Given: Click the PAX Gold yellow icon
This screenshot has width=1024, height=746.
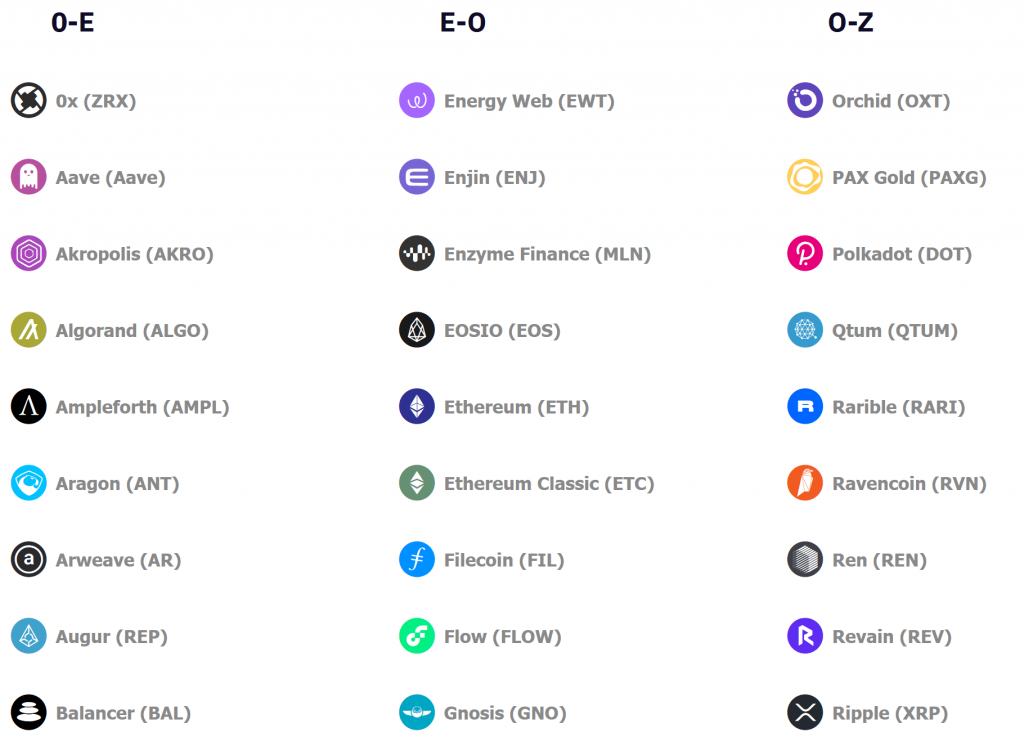Looking at the screenshot, I should [x=805, y=177].
